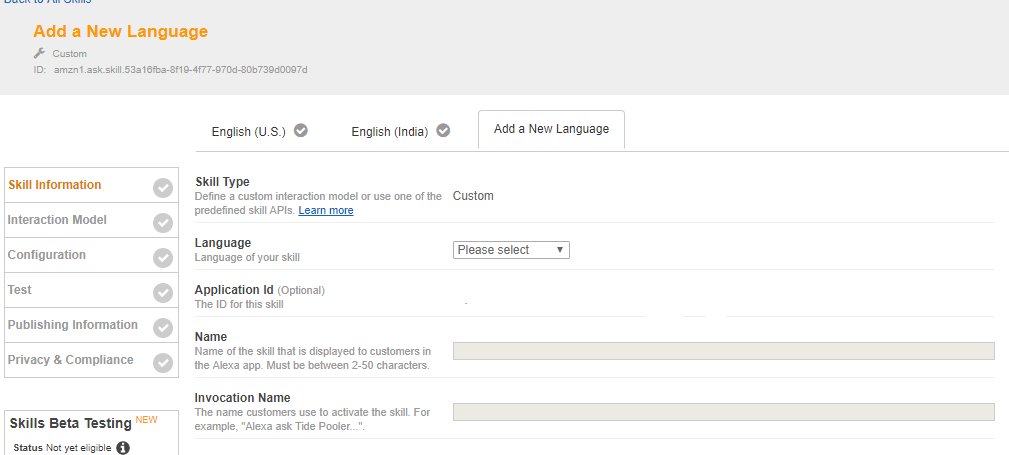Click the checkmark icon beside Interaction Model
The image size is (1009, 455).
click(163, 222)
